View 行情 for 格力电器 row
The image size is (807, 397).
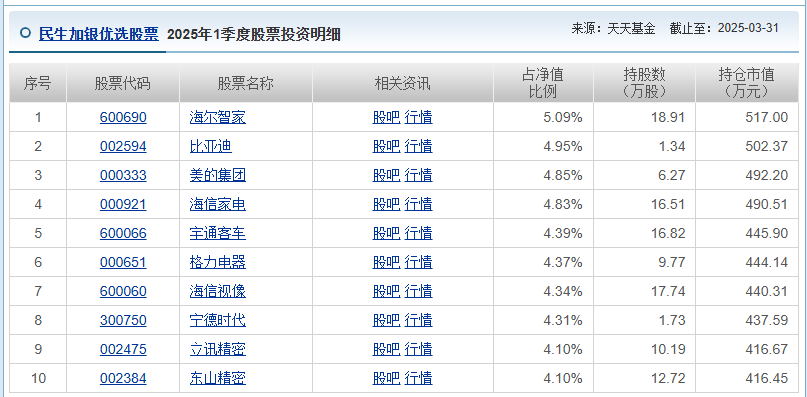coord(418,263)
